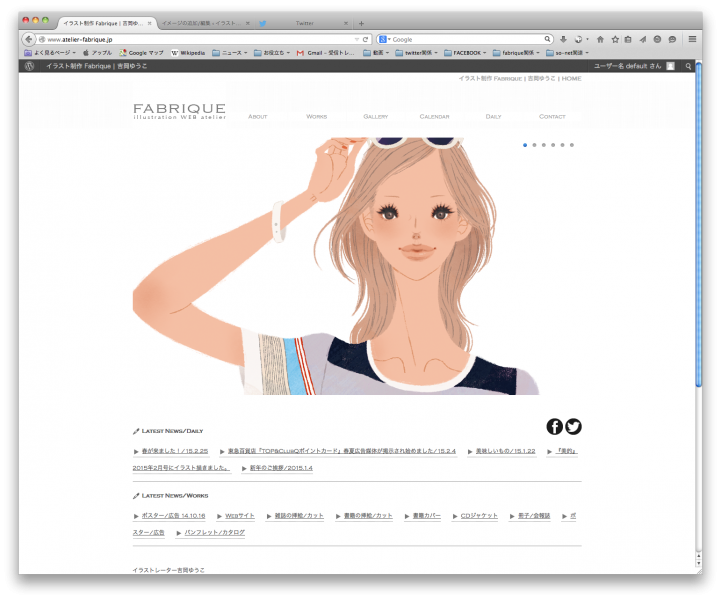This screenshot has width=721, height=600.
Task: Open the admin bar search magnifier
Action: [x=688, y=66]
